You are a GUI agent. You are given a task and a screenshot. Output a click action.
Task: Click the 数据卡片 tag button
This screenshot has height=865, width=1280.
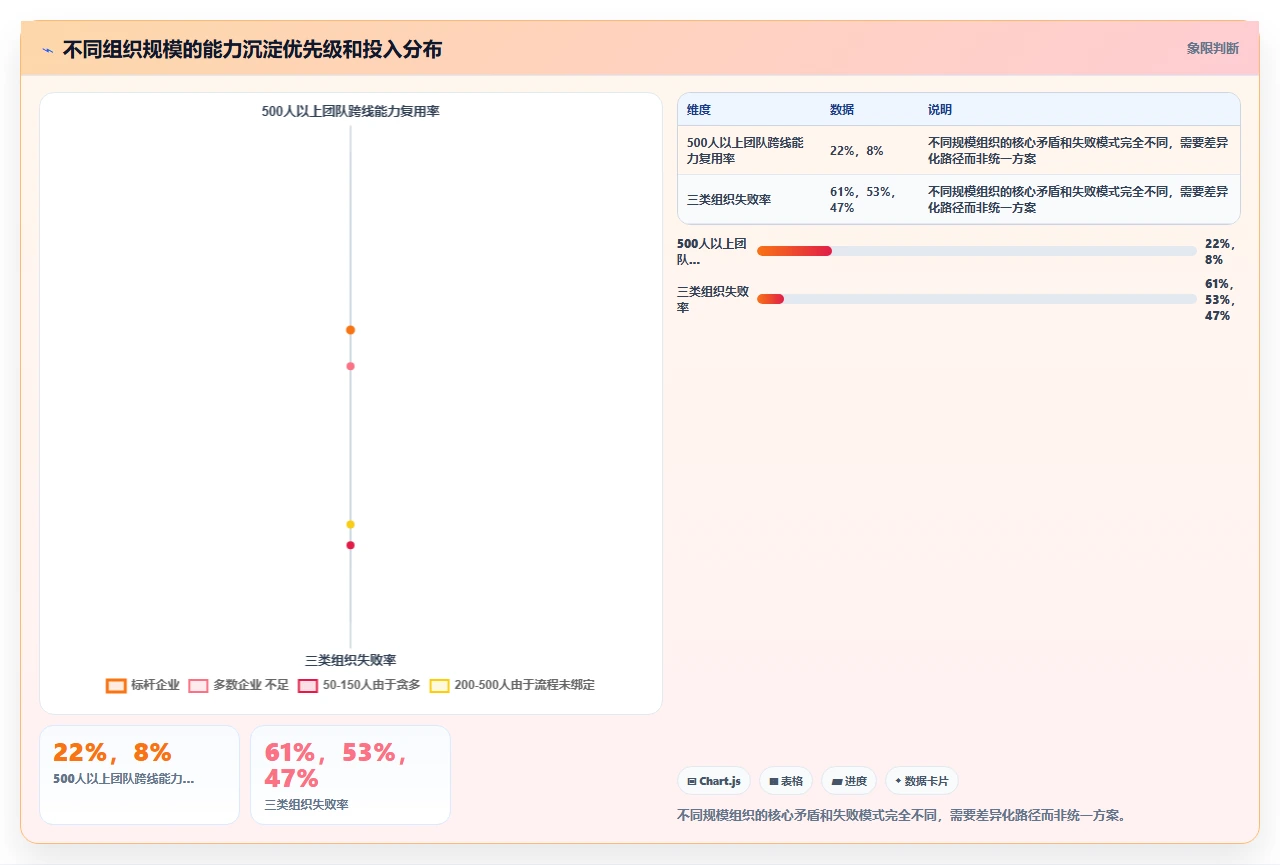click(922, 781)
